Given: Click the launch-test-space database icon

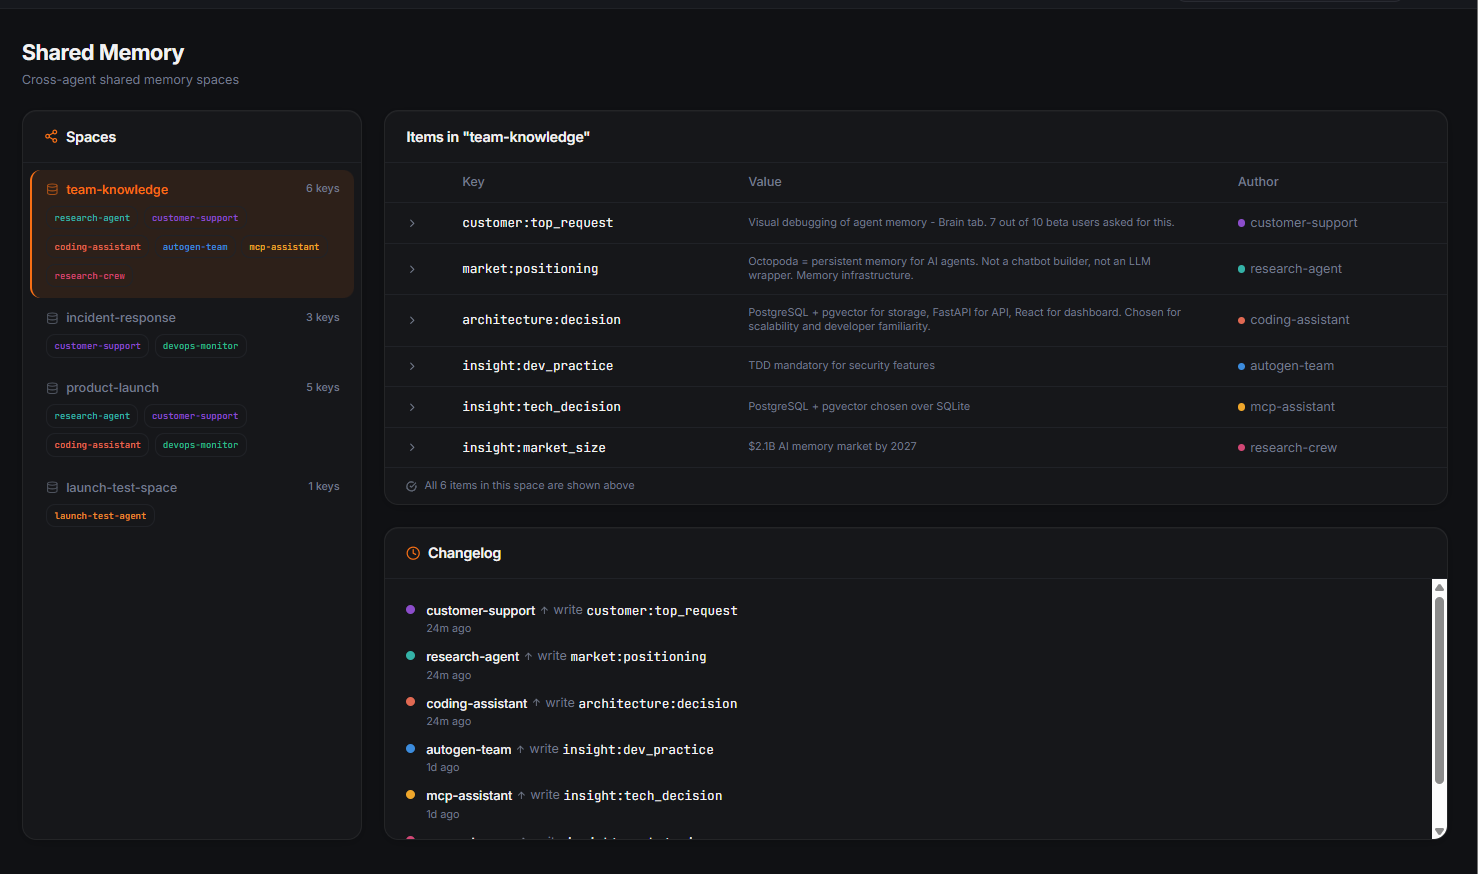Looking at the screenshot, I should (x=52, y=488).
